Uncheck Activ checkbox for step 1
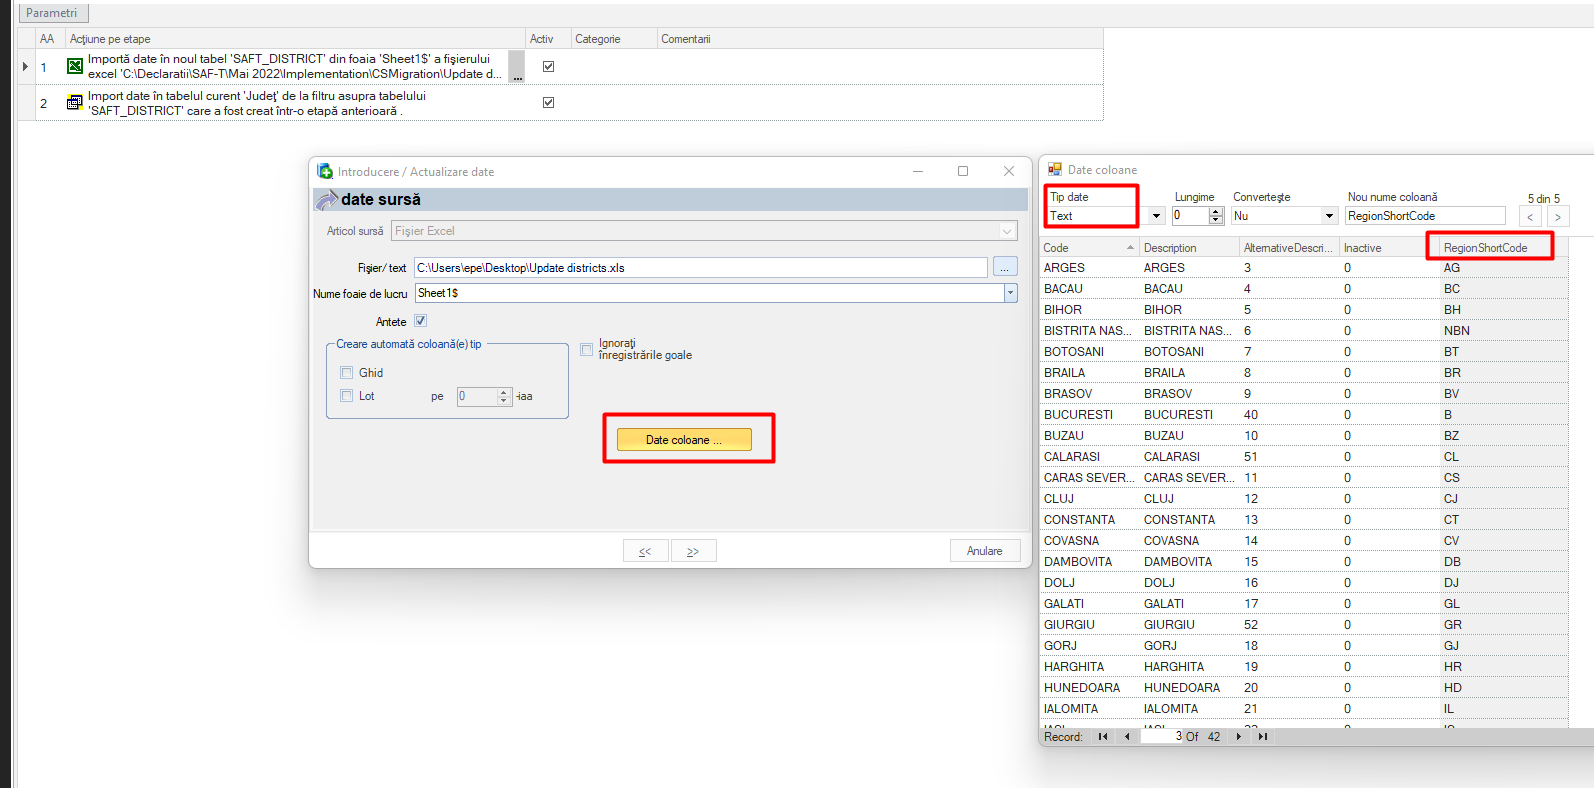 click(x=548, y=66)
